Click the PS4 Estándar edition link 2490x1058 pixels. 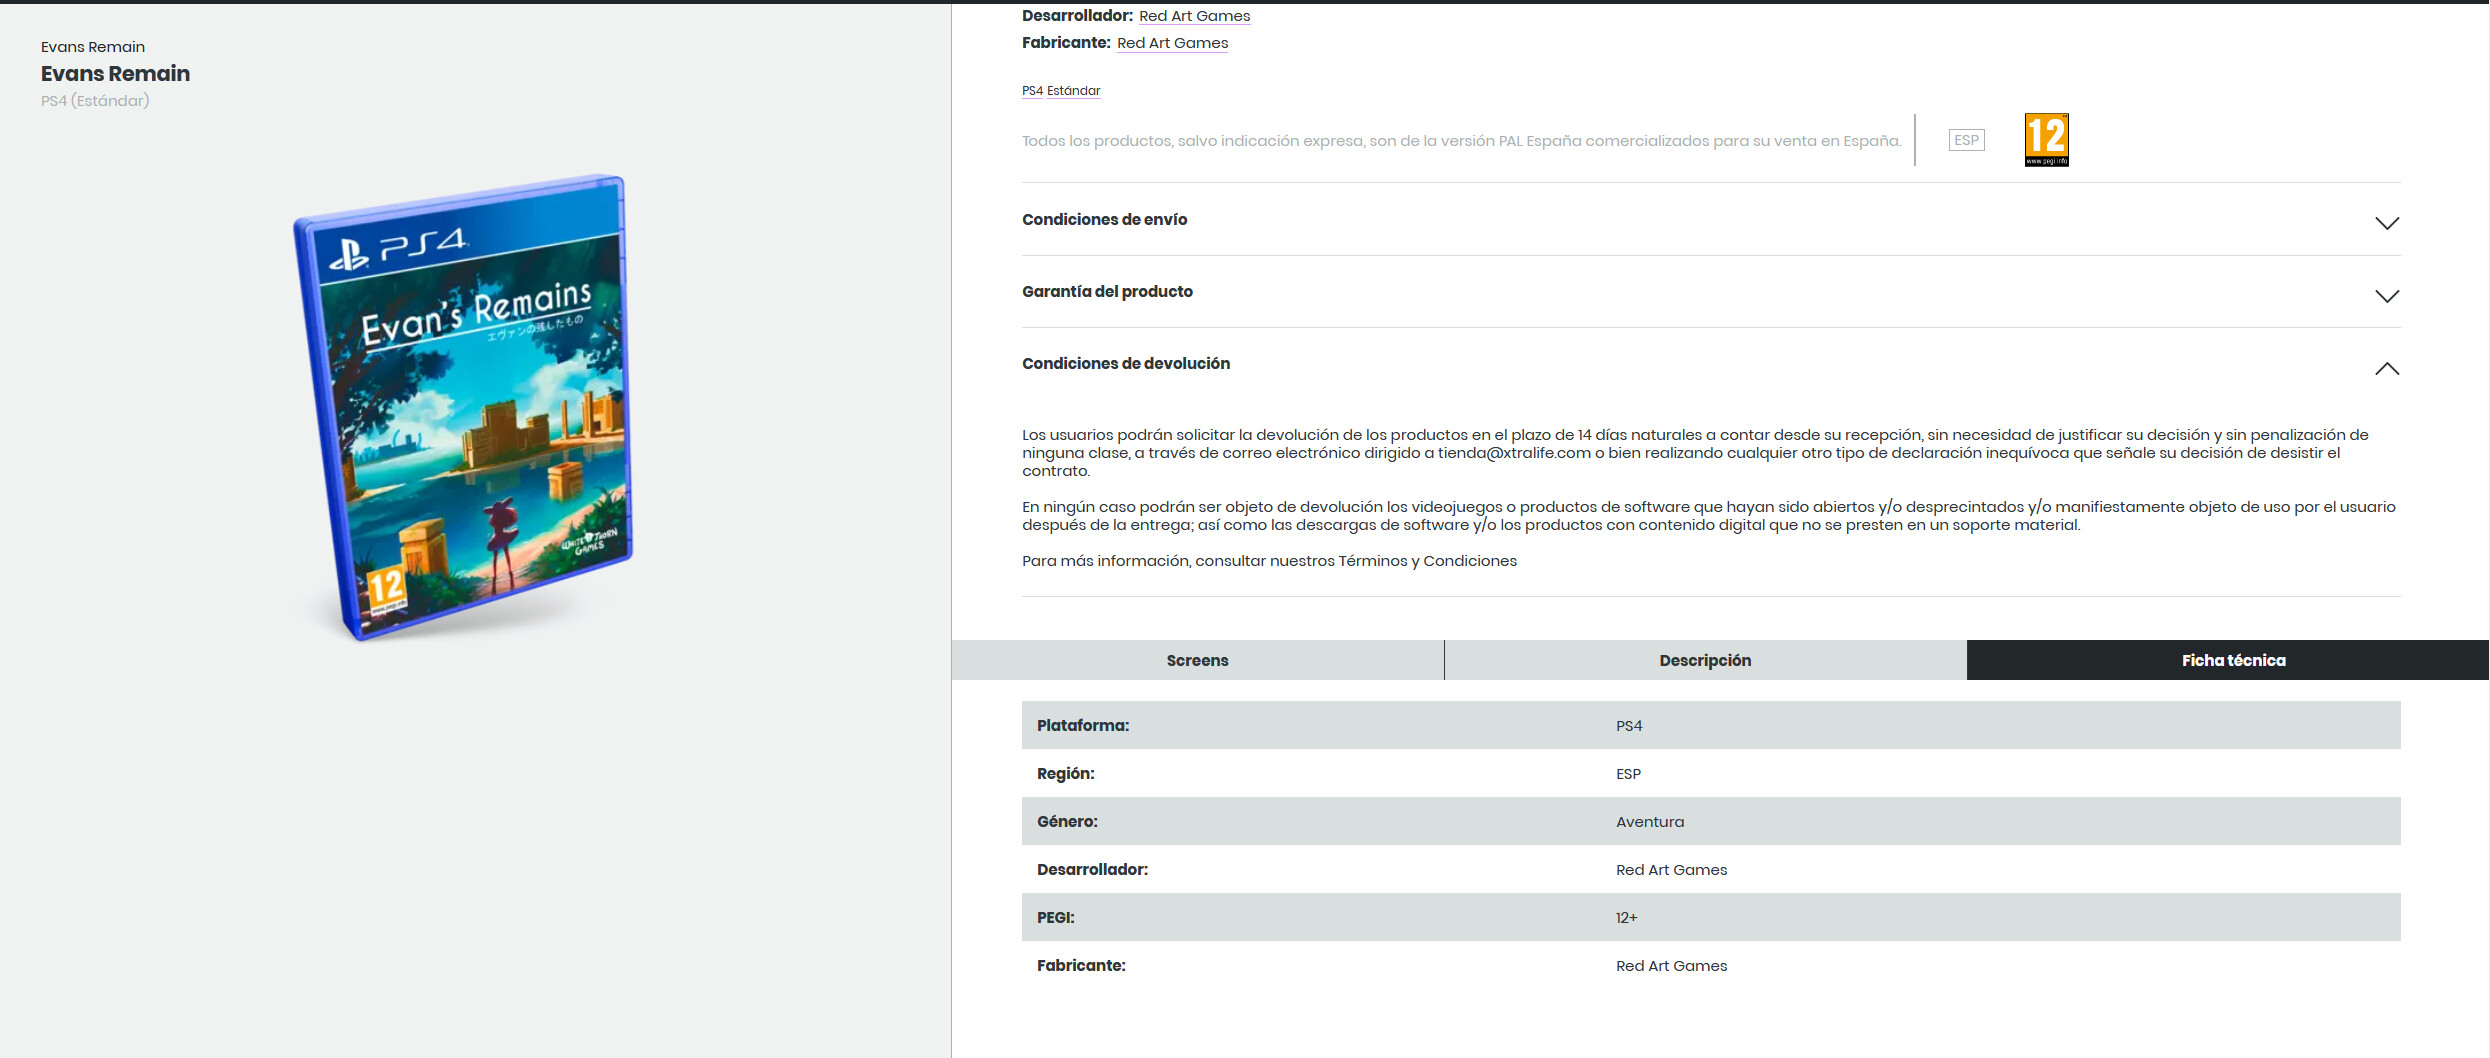pyautogui.click(x=1061, y=91)
